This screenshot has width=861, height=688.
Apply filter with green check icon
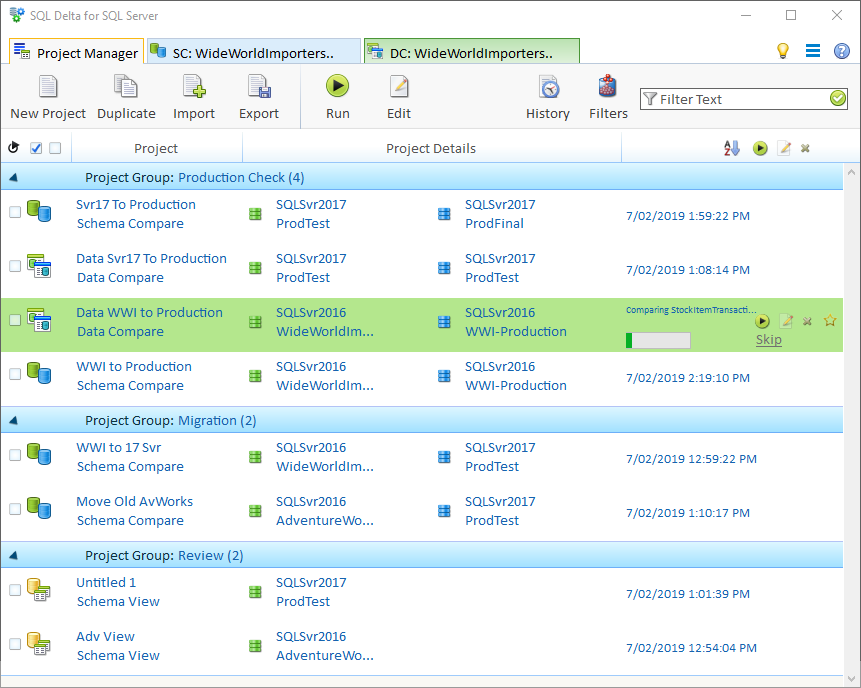point(838,99)
